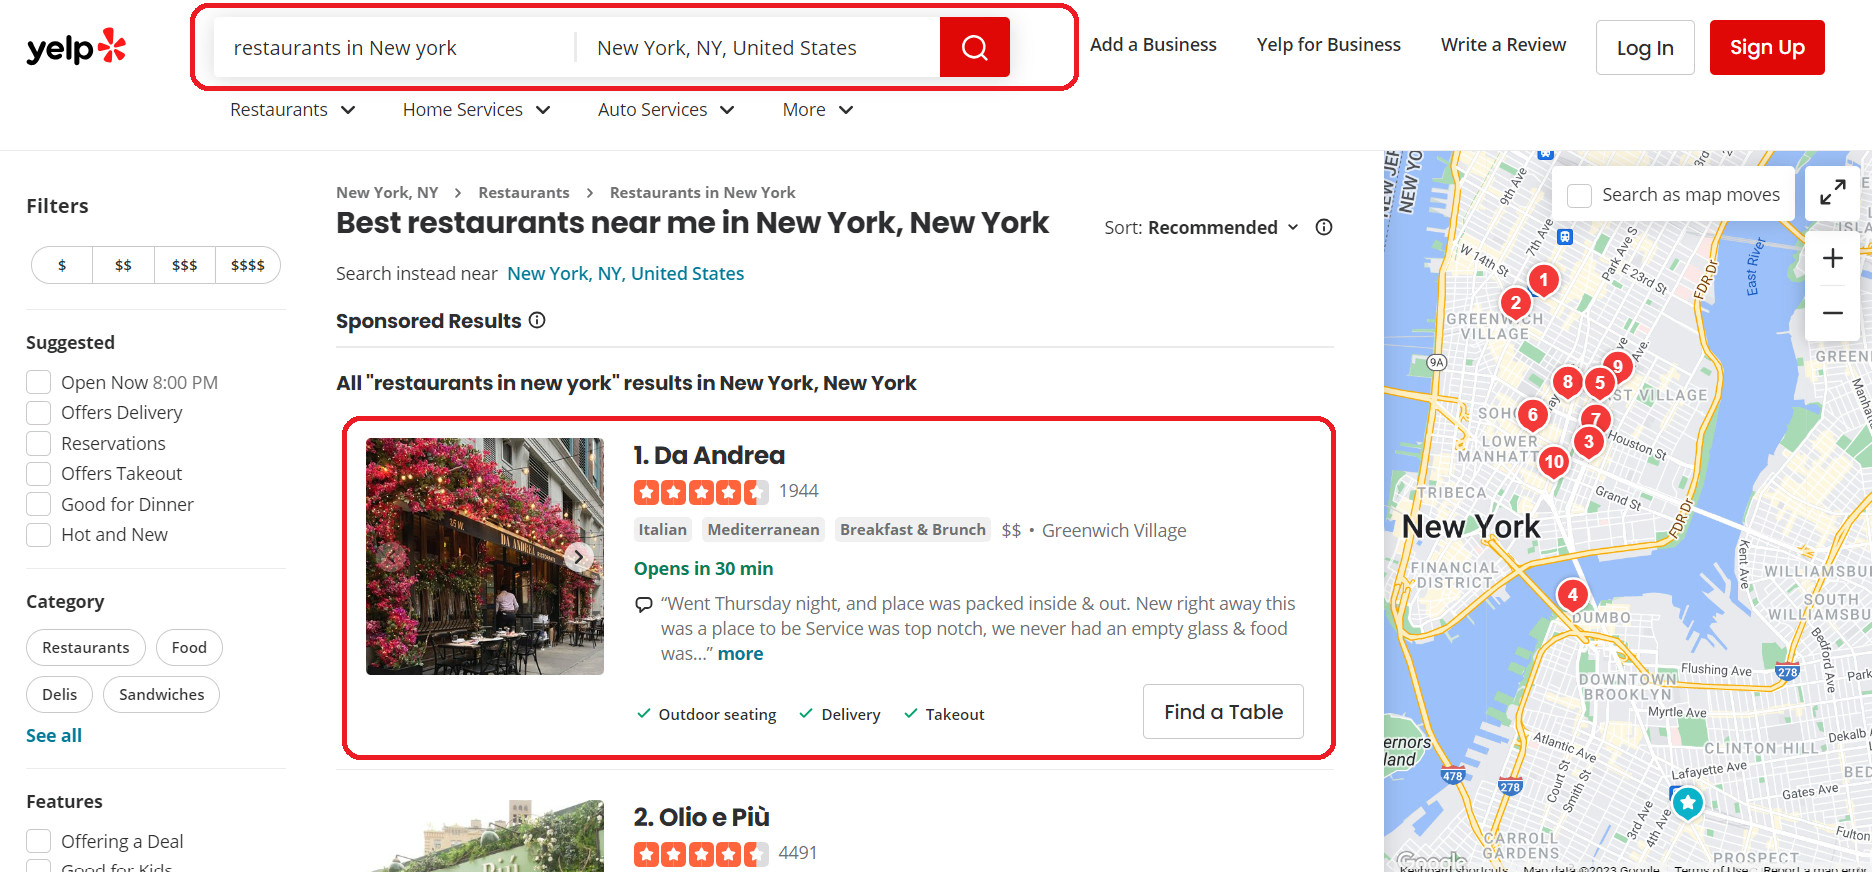Click location input field
The height and width of the screenshot is (872, 1872).
[758, 47]
